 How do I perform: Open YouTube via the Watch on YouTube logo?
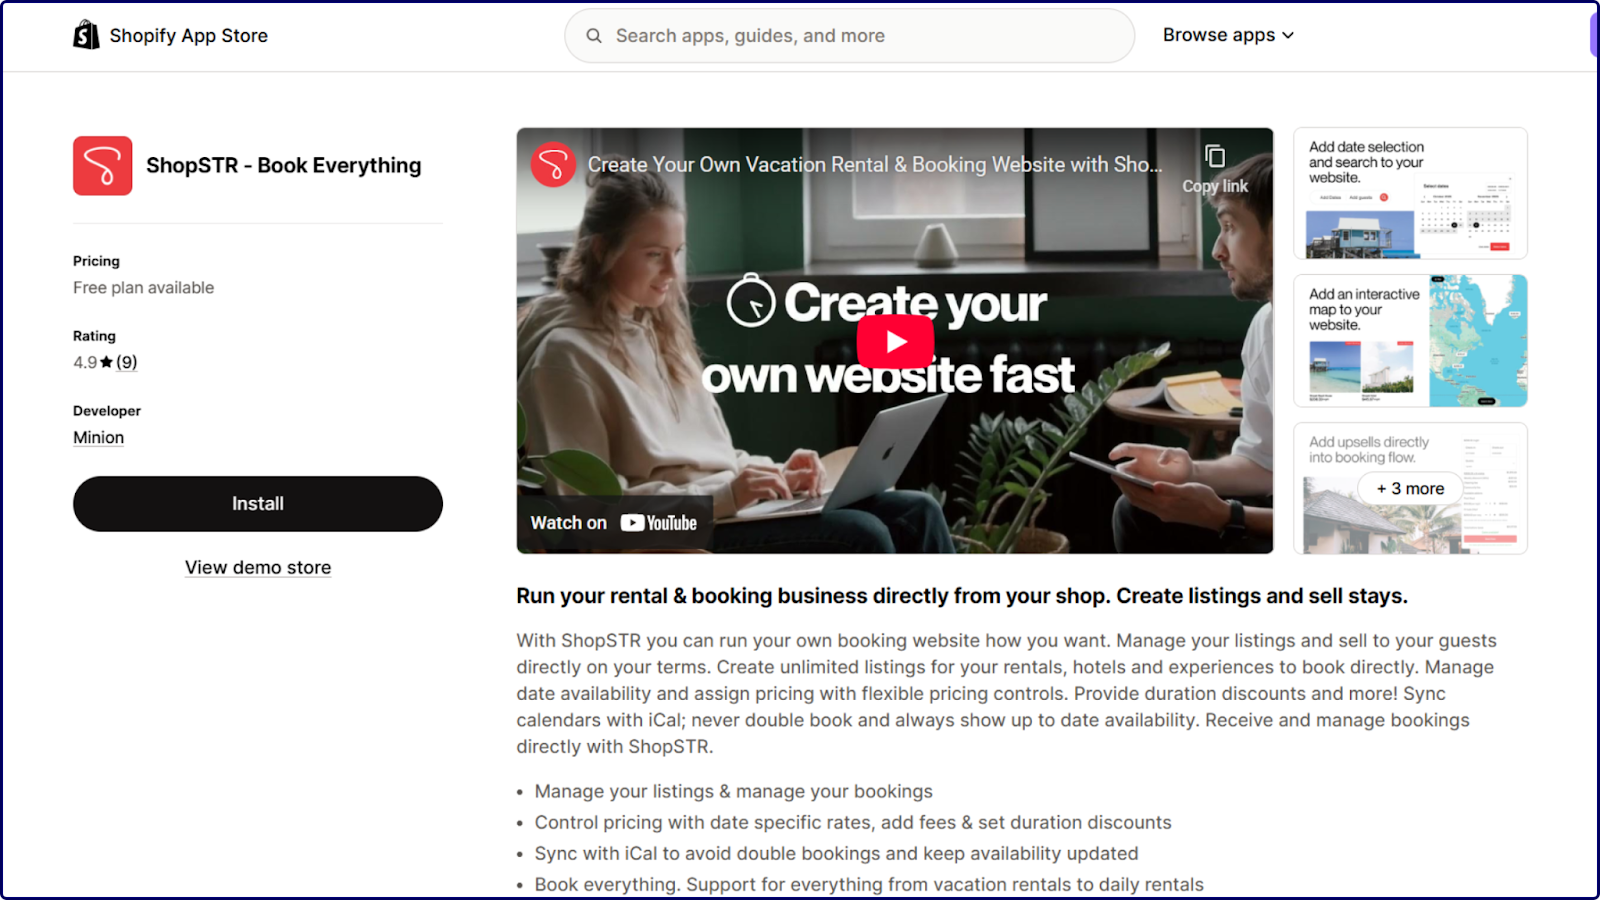(659, 523)
